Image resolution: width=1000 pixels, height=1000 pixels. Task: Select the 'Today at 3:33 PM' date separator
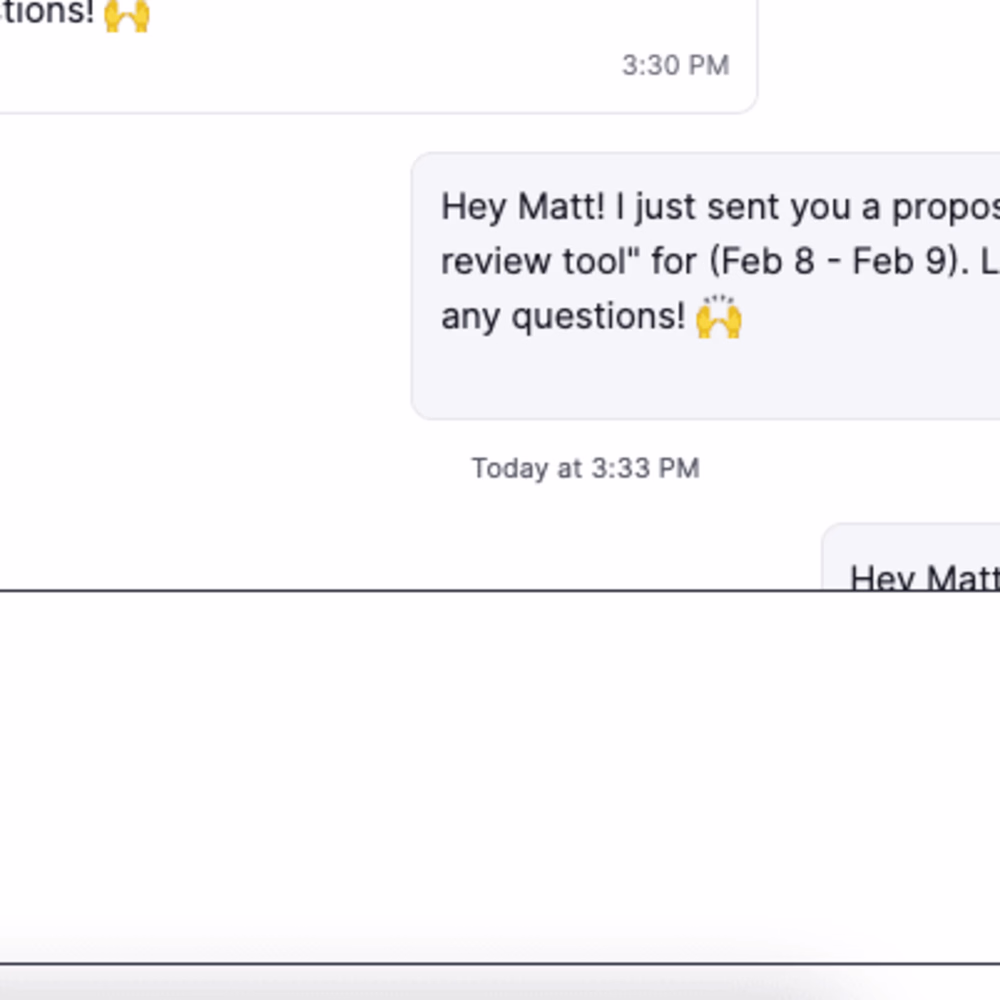585,467
